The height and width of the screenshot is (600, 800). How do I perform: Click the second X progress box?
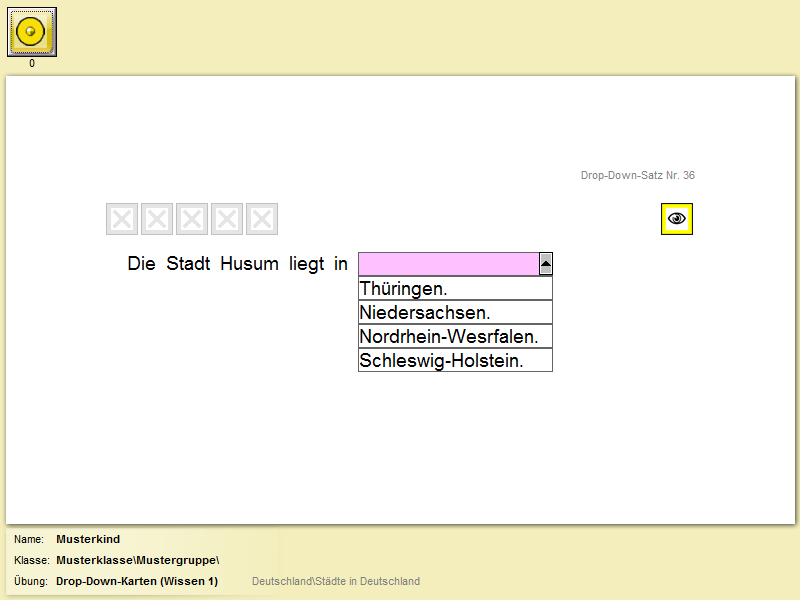157,219
